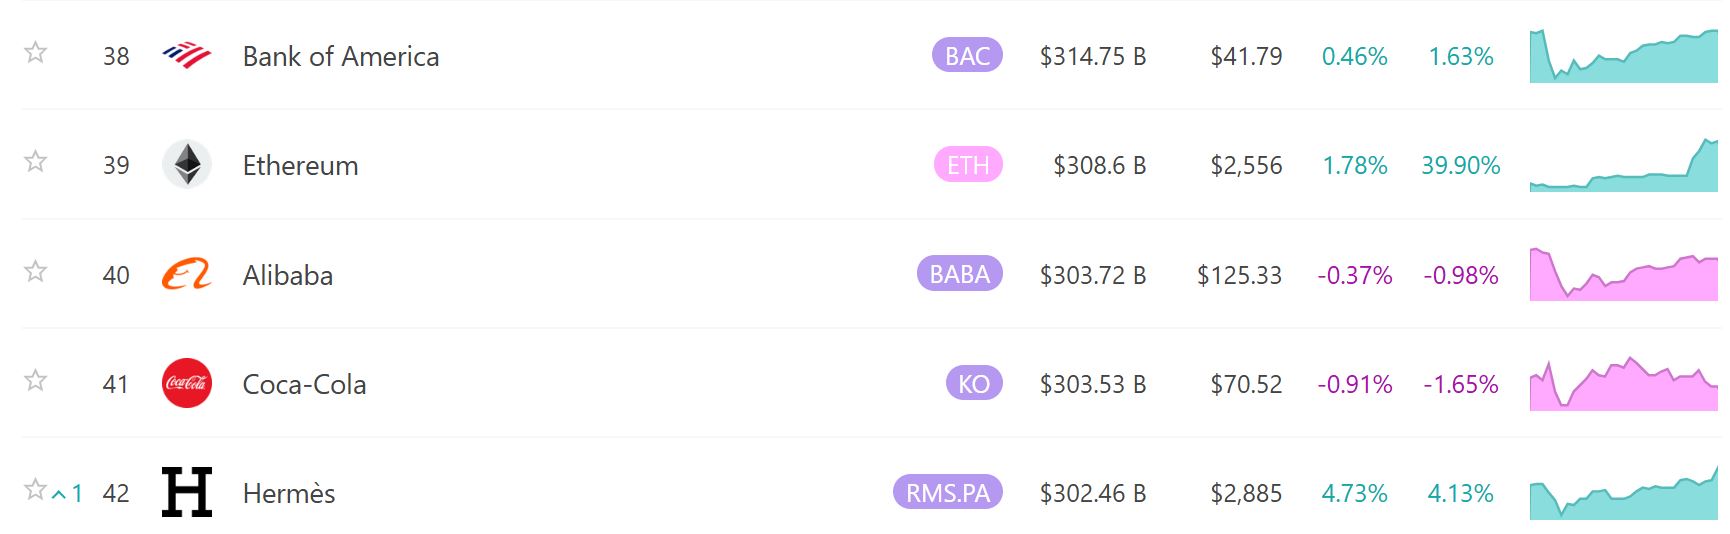Click the orange Alibaba logo icon

[187, 274]
